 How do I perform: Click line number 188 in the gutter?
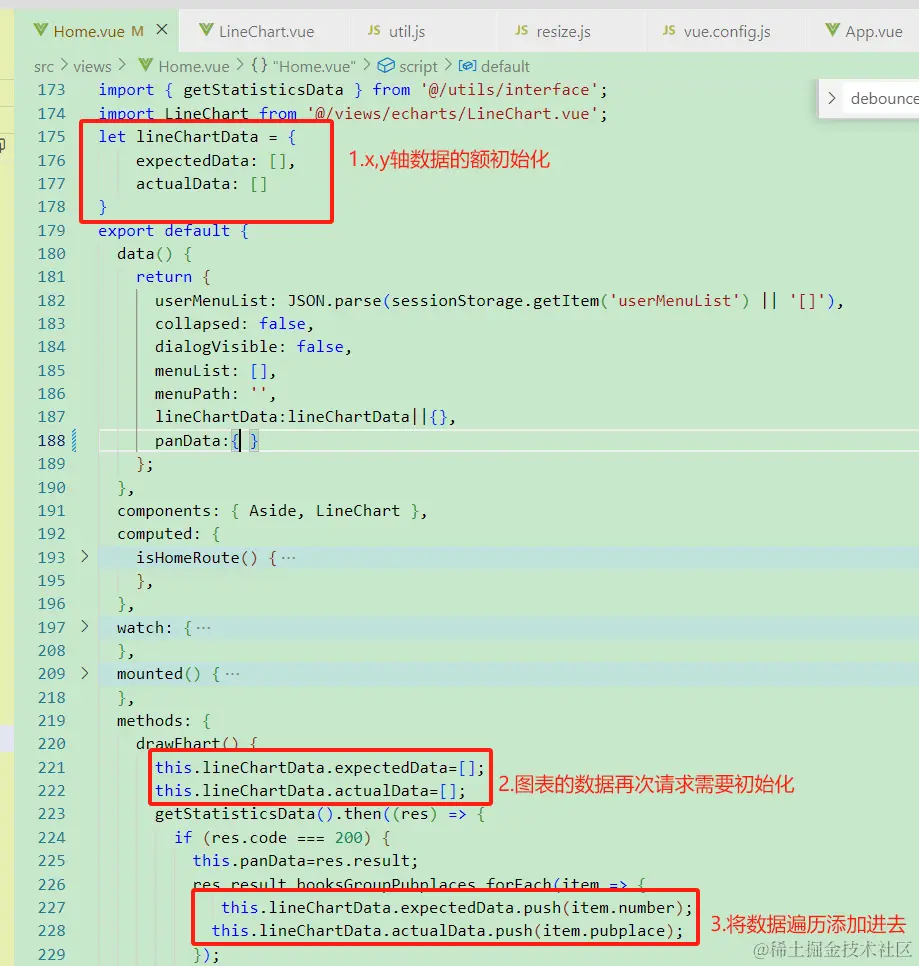pos(52,440)
